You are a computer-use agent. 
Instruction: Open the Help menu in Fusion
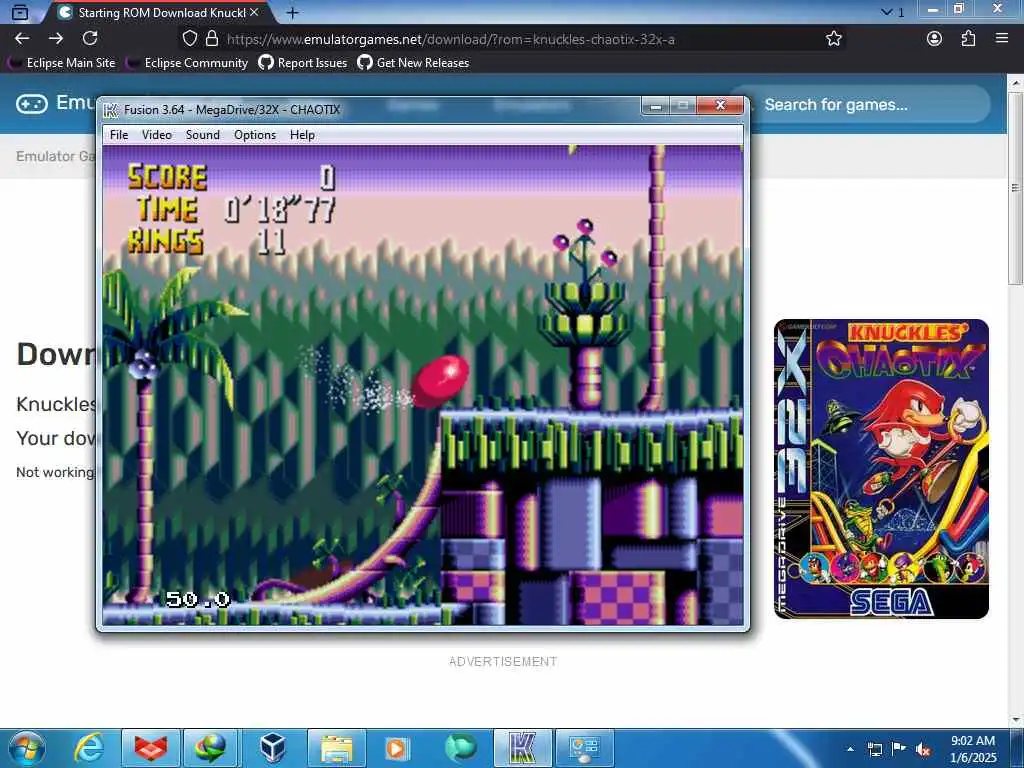click(302, 135)
